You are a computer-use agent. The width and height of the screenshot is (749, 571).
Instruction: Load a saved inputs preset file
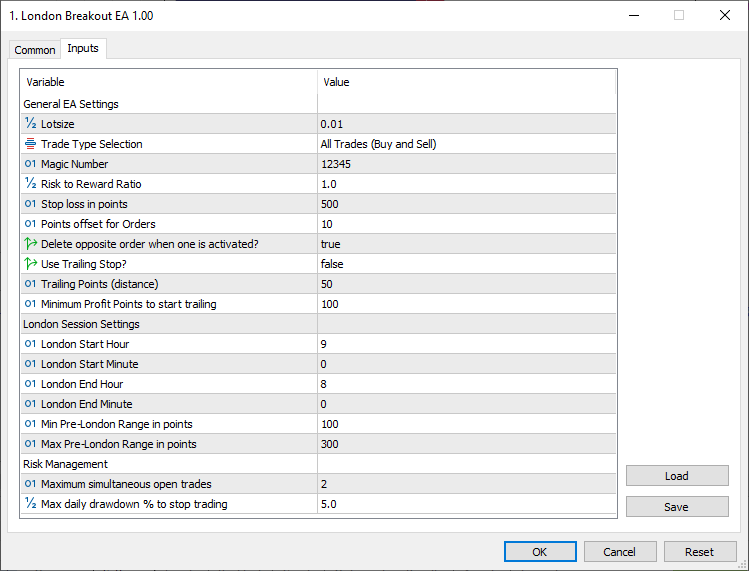tap(677, 476)
